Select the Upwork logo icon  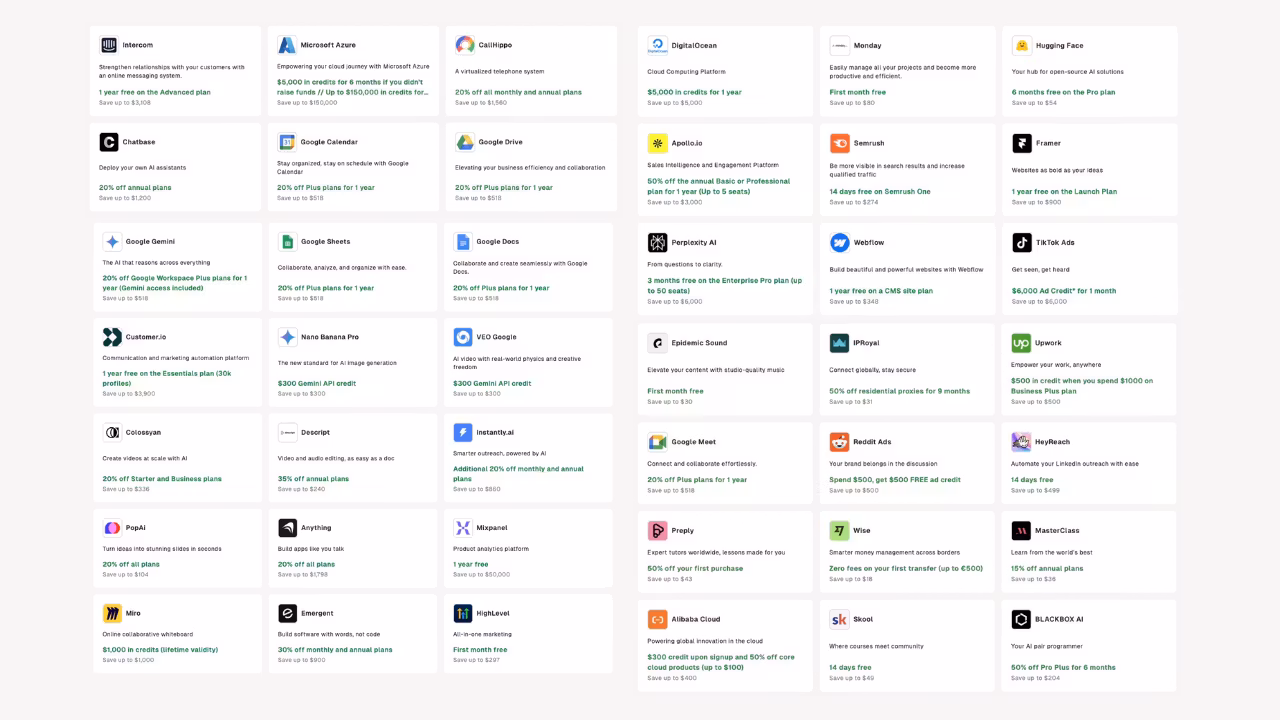pos(1021,343)
